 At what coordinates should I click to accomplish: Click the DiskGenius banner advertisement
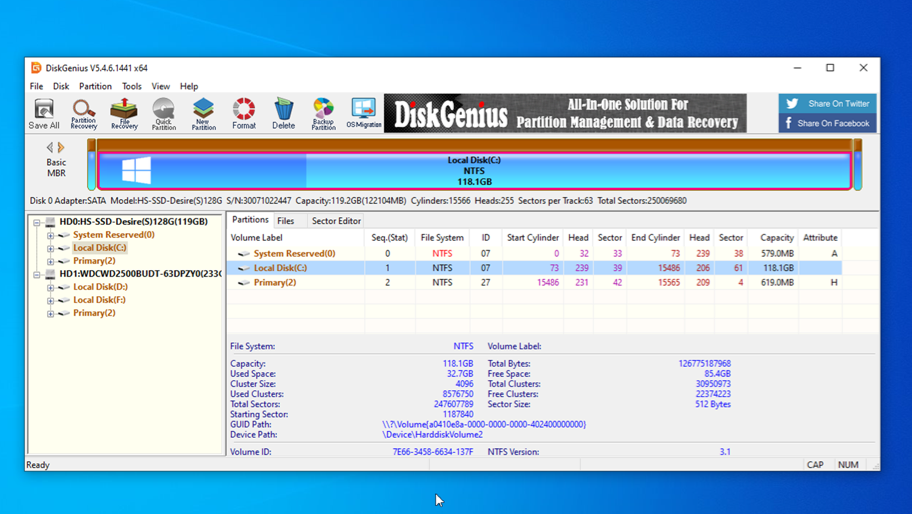565,113
